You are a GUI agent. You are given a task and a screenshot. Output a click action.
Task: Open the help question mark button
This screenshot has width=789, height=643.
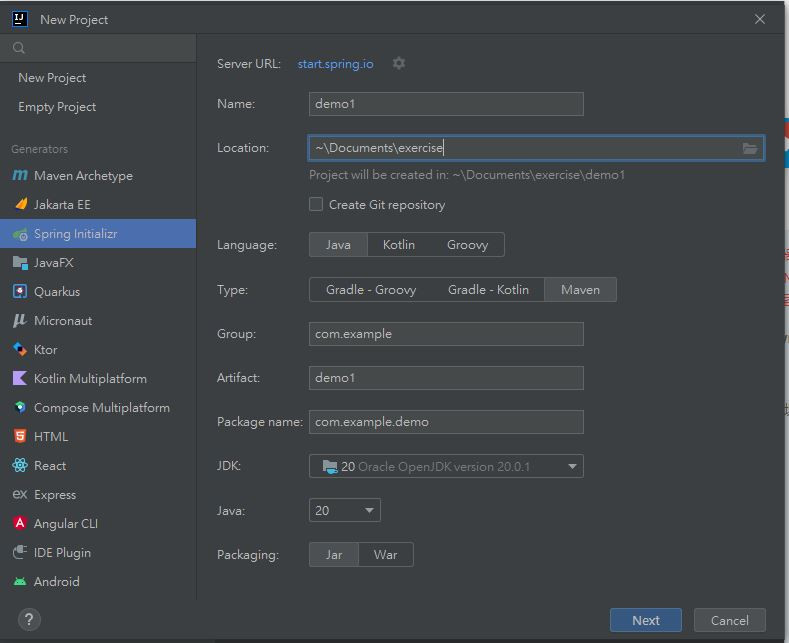(x=28, y=619)
